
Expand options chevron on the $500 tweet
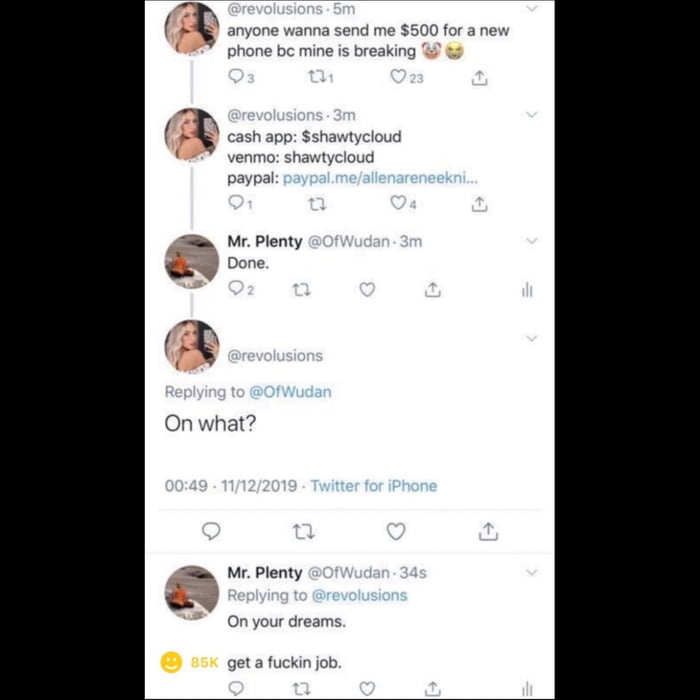pyautogui.click(x=531, y=9)
